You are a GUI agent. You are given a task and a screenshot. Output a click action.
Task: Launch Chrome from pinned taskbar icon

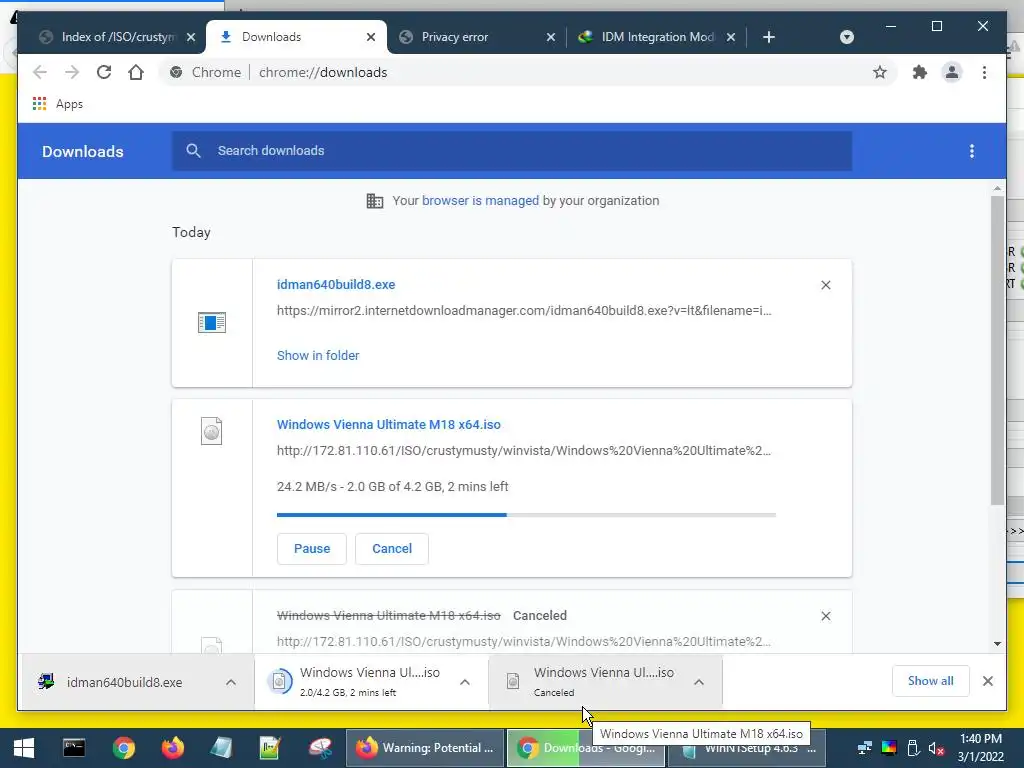(x=123, y=748)
